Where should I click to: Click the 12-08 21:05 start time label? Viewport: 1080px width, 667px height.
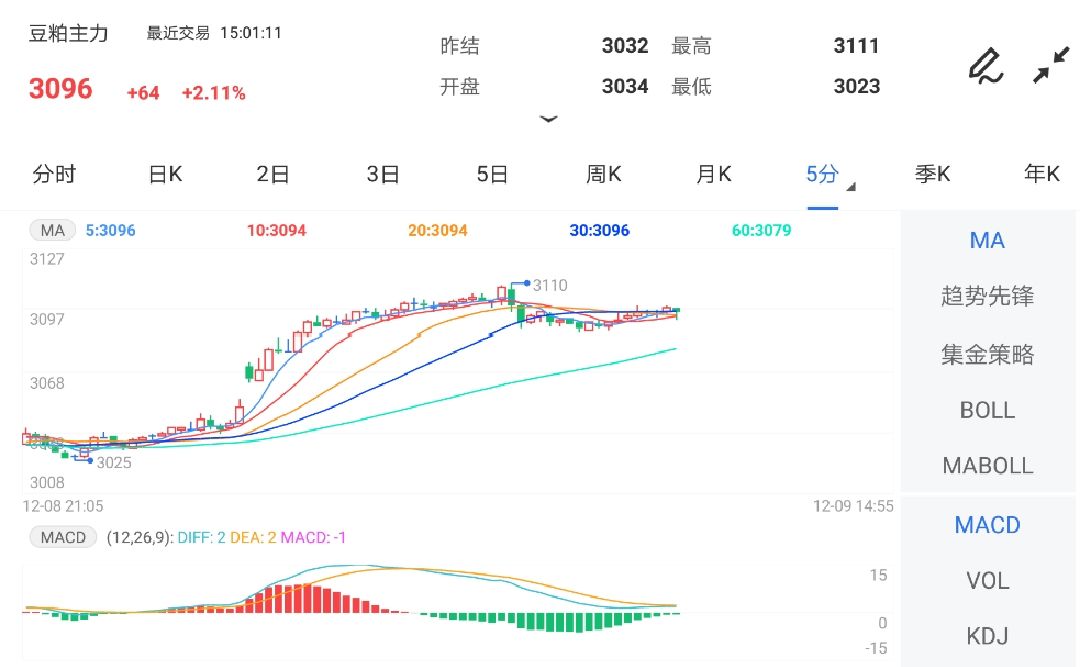pyautogui.click(x=63, y=506)
